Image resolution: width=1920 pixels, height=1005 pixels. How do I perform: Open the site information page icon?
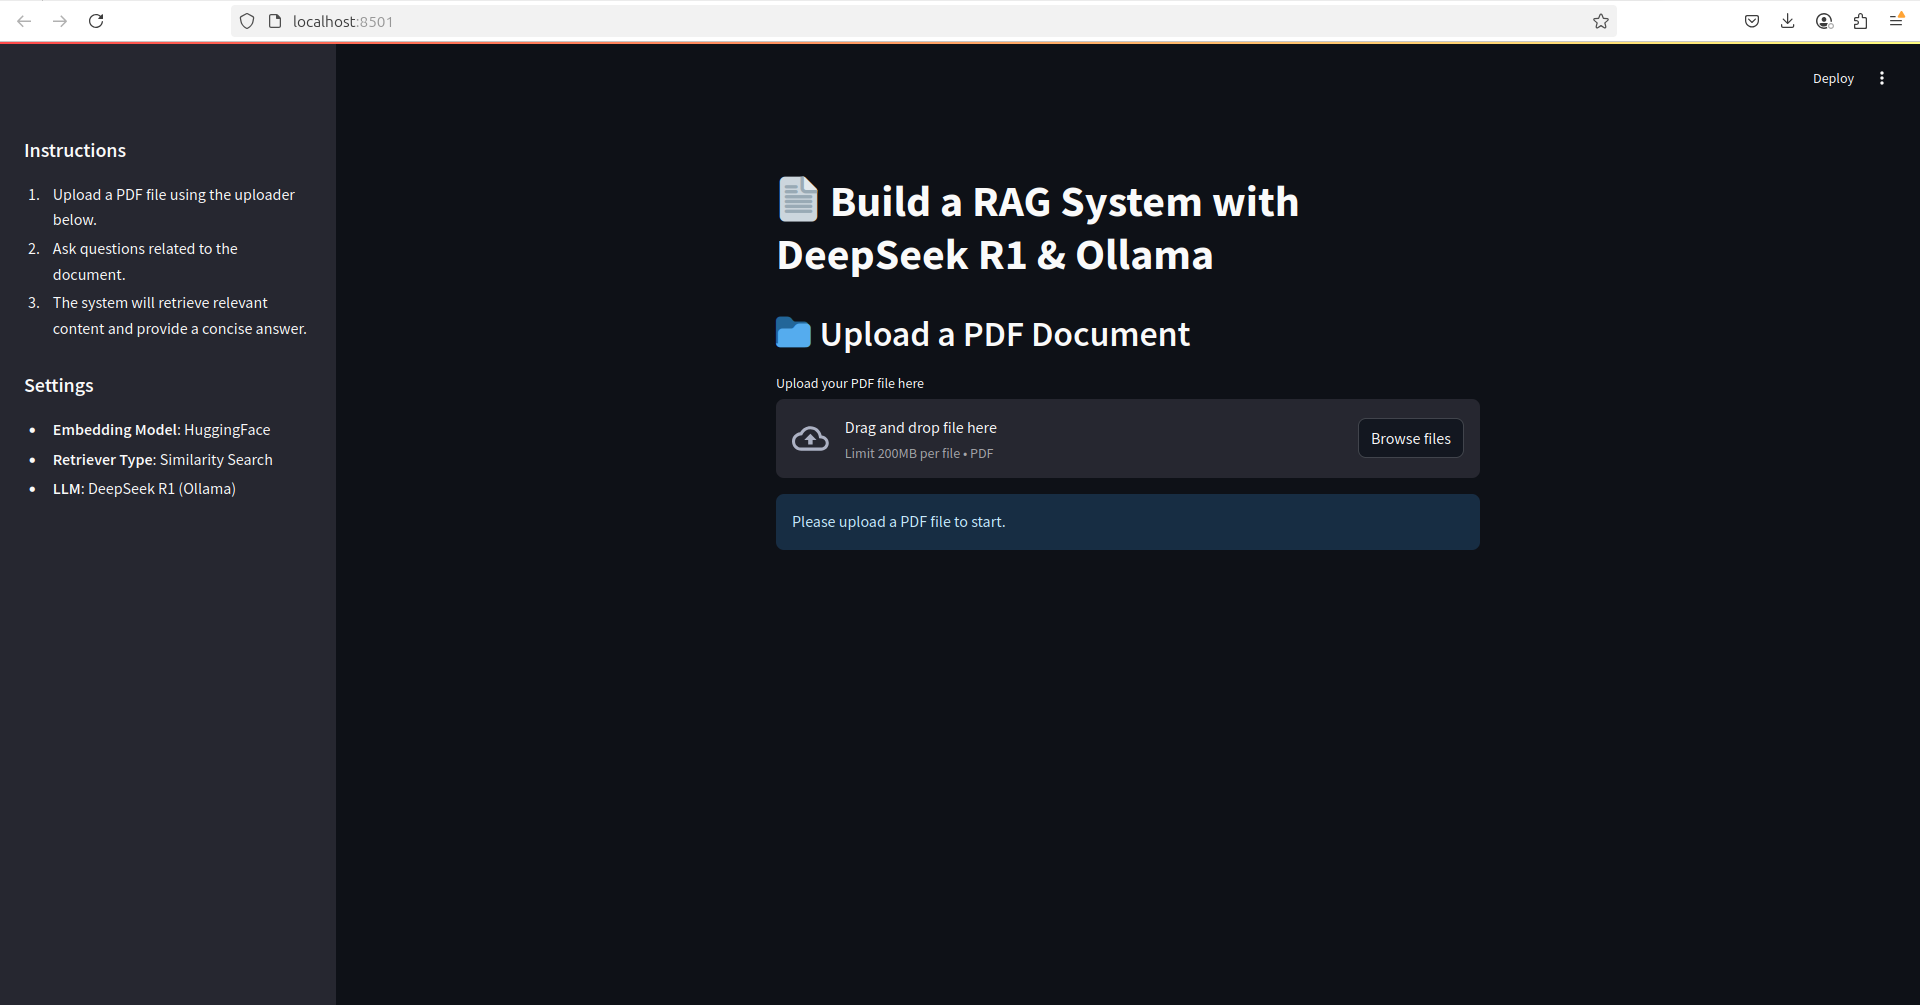[275, 21]
